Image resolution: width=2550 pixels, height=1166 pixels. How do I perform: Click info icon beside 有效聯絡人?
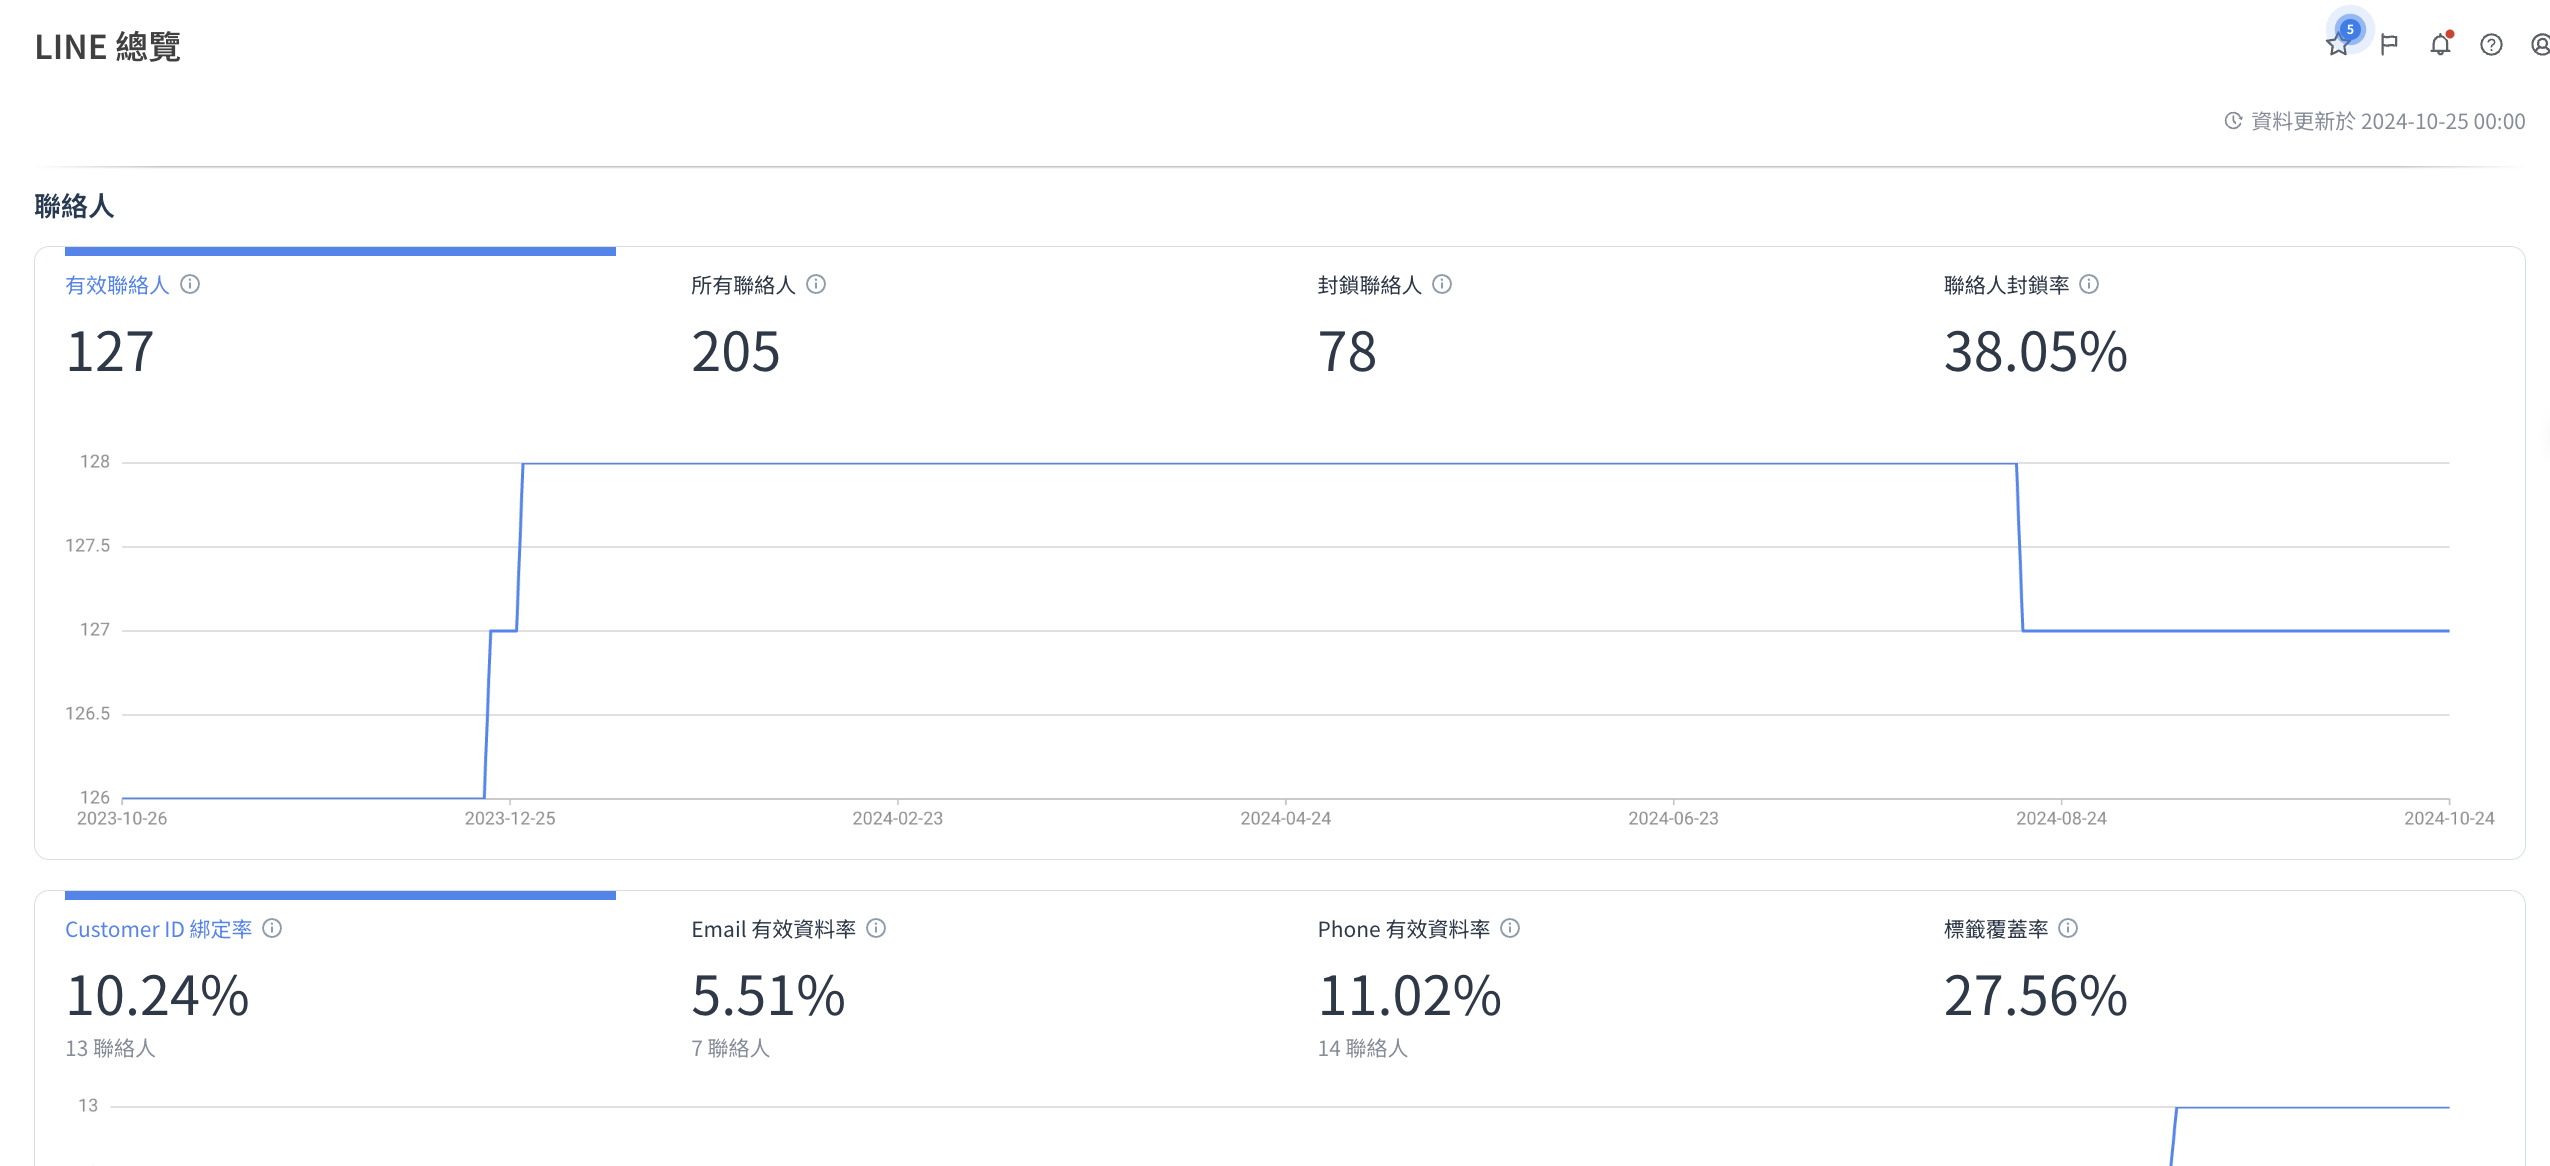(190, 284)
